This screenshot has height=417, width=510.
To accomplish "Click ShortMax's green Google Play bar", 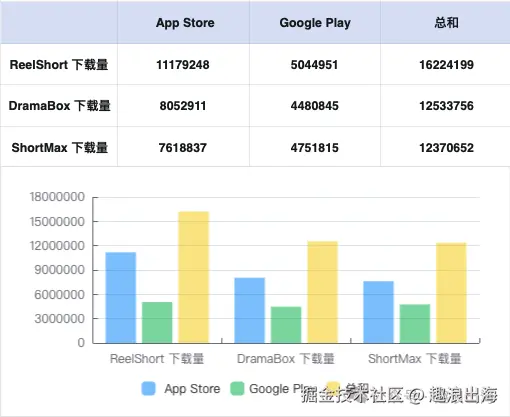I will pos(415,324).
